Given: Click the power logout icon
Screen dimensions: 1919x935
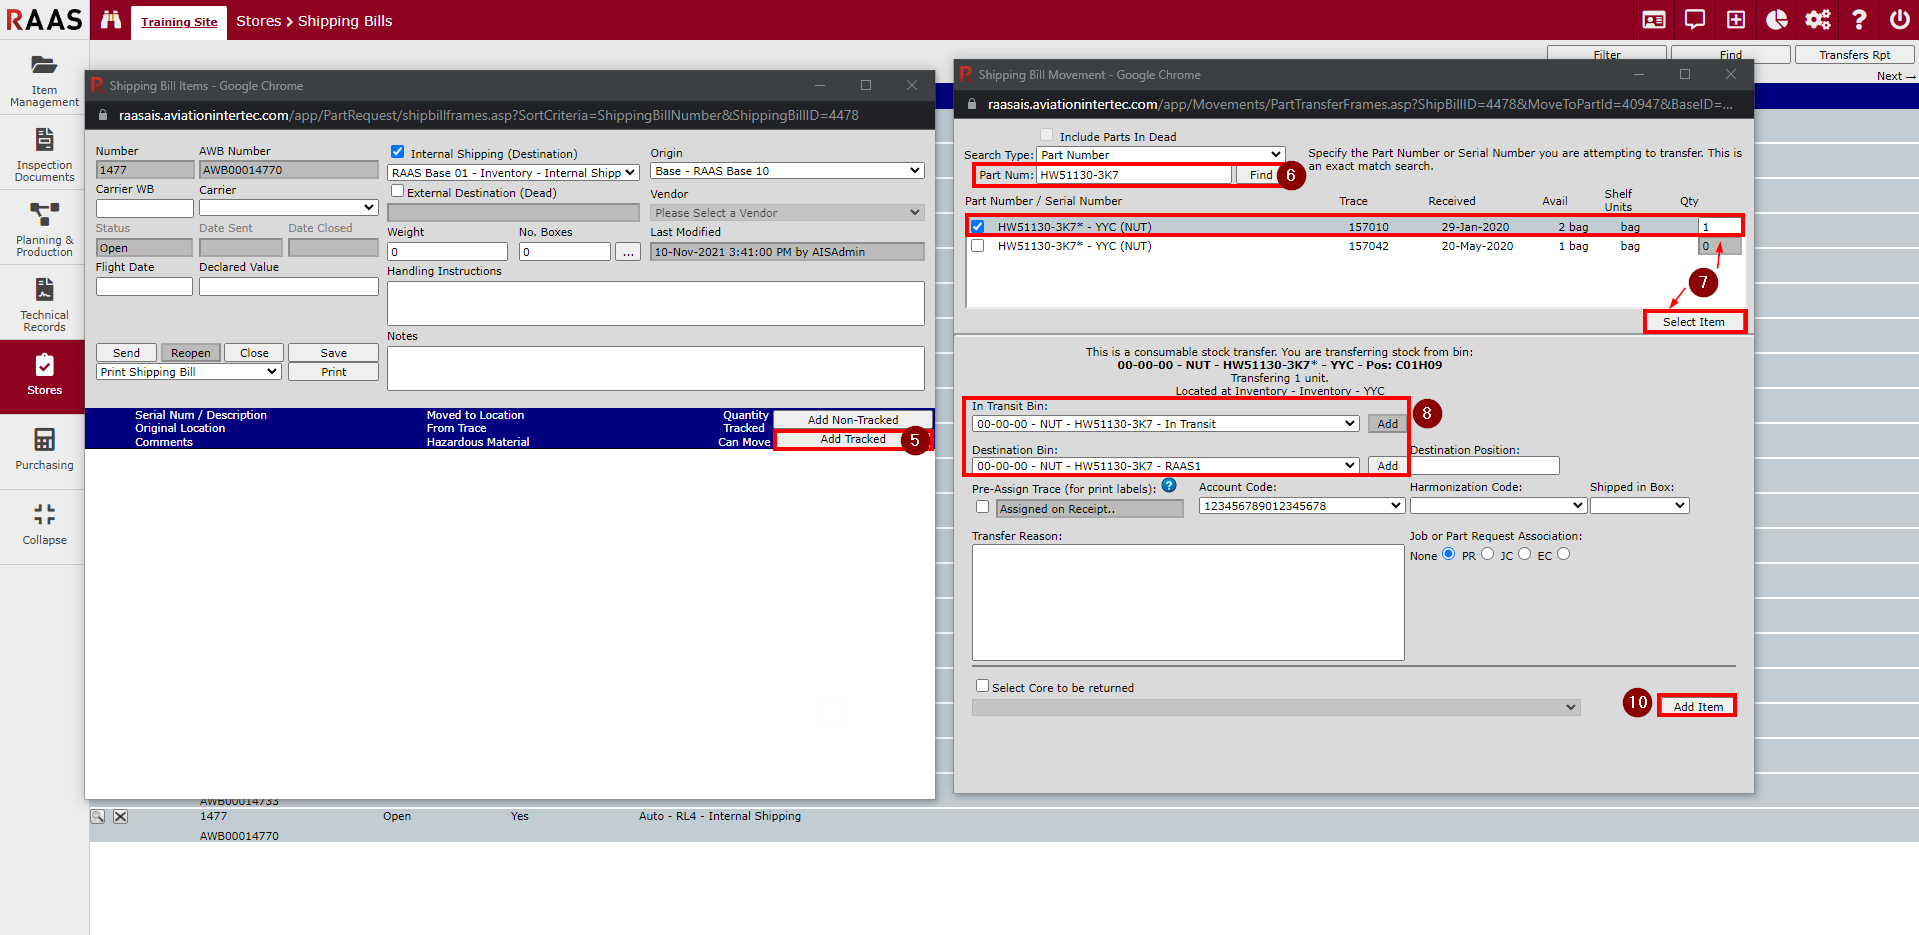Looking at the screenshot, I should (x=1899, y=20).
